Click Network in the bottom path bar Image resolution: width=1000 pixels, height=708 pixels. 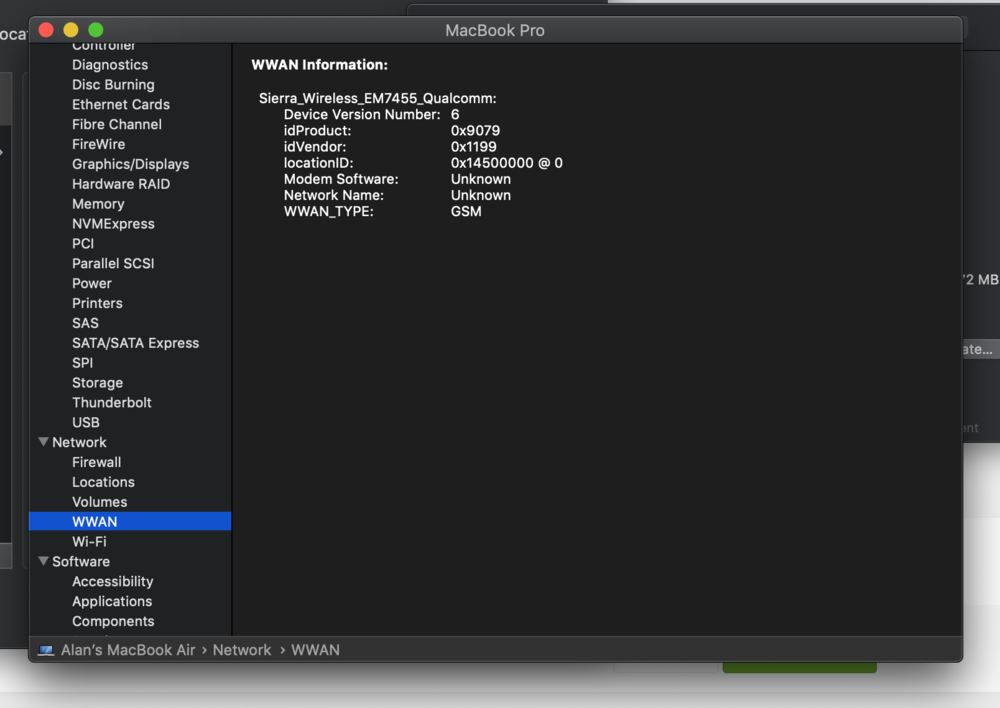pyautogui.click(x=242, y=650)
